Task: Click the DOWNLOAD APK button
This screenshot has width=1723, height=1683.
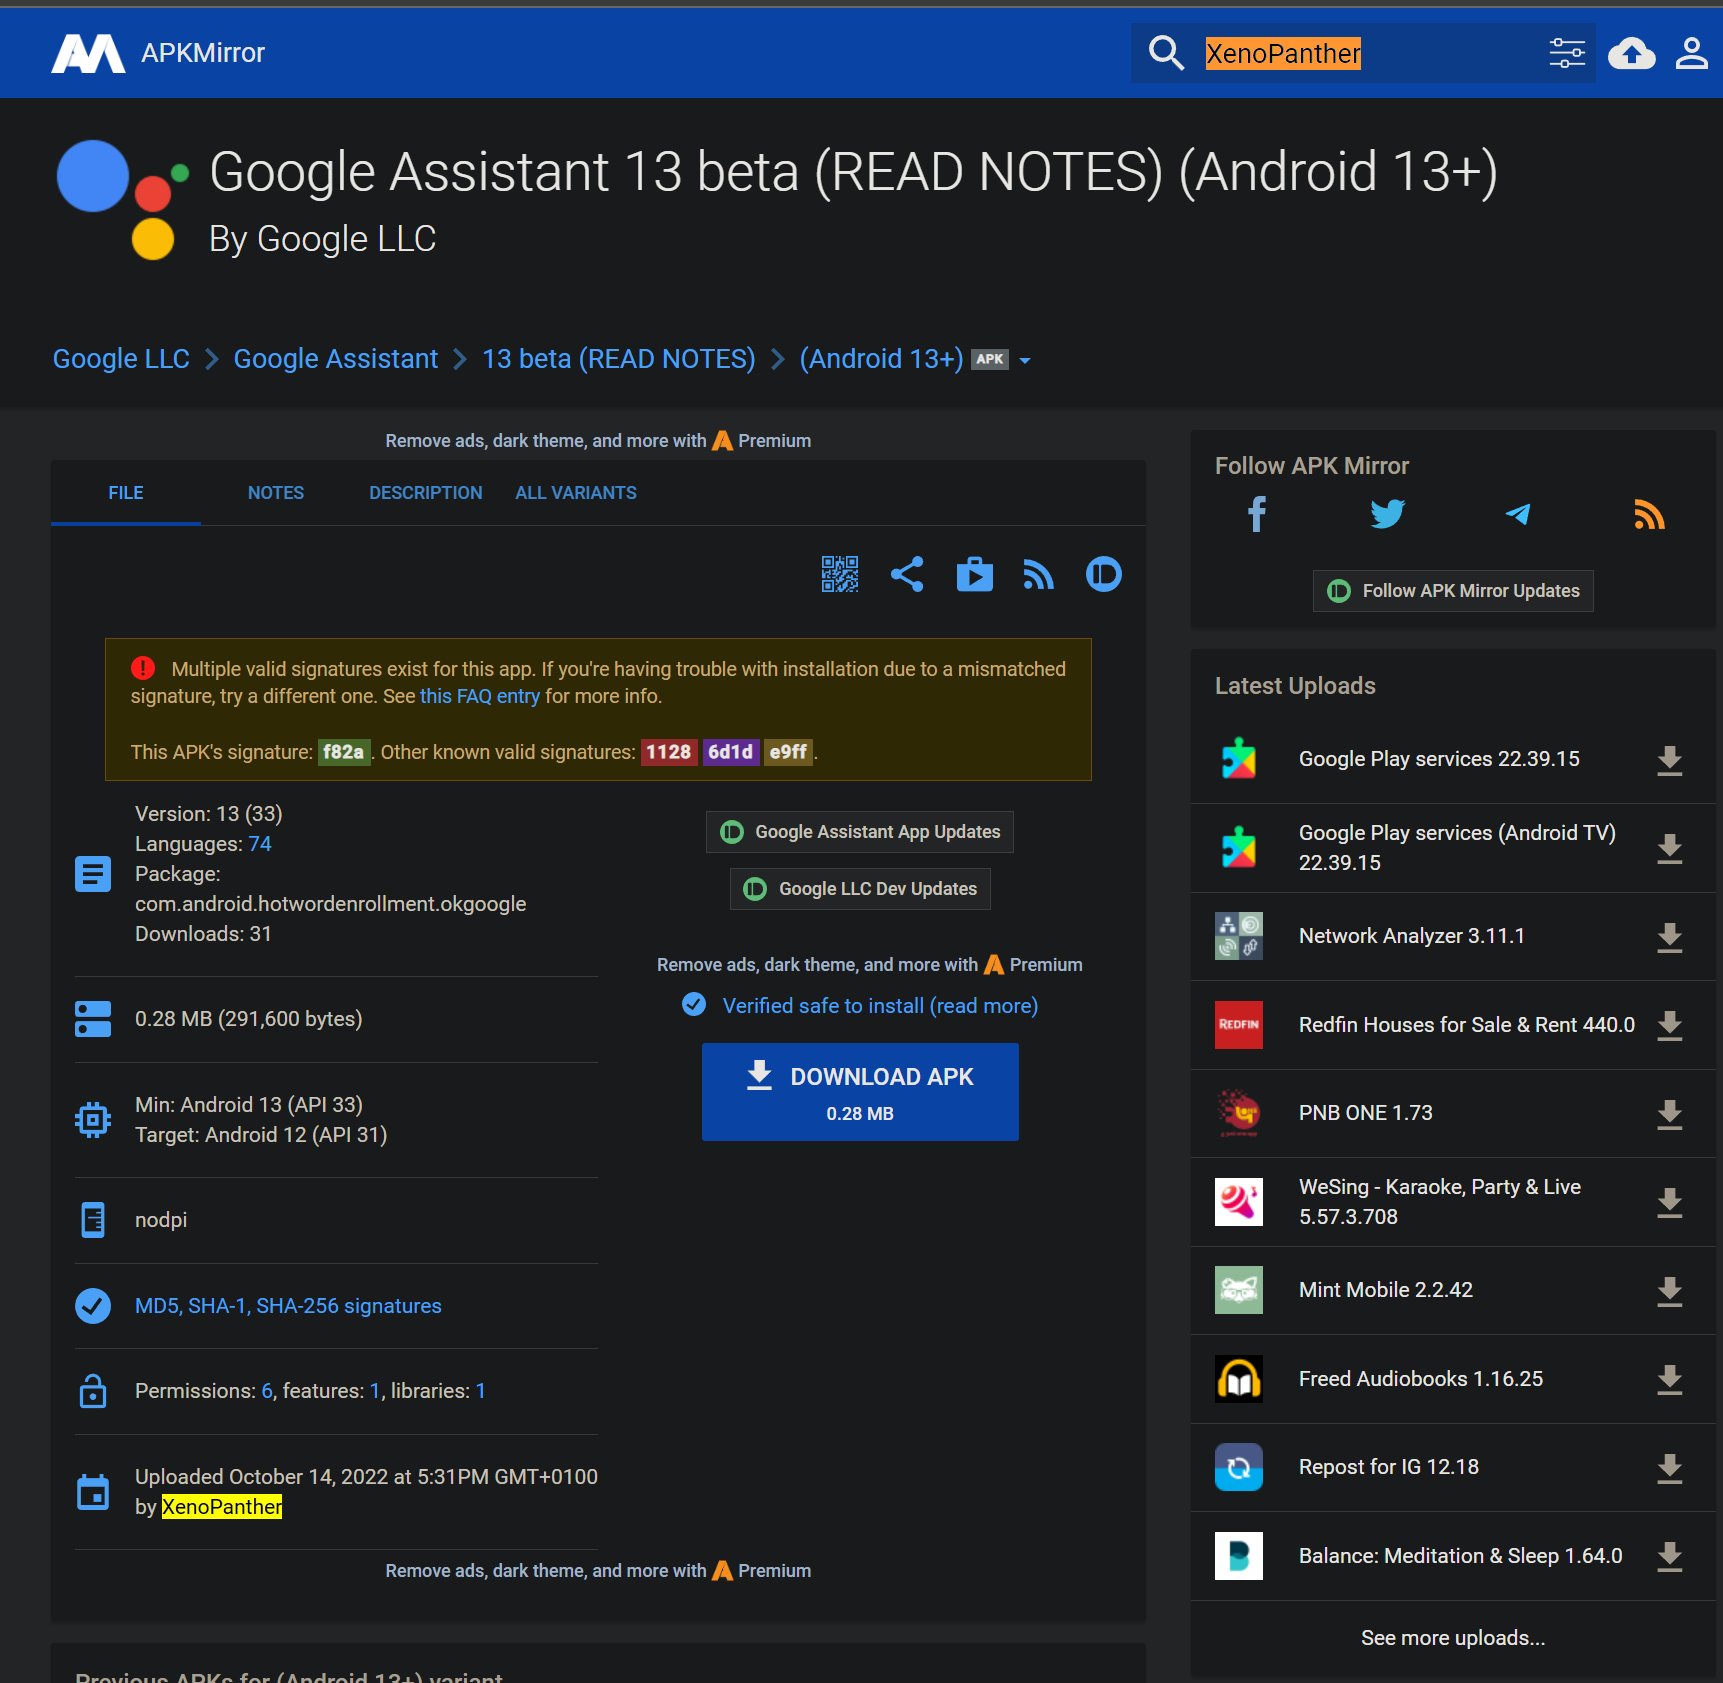Action: coord(860,1092)
